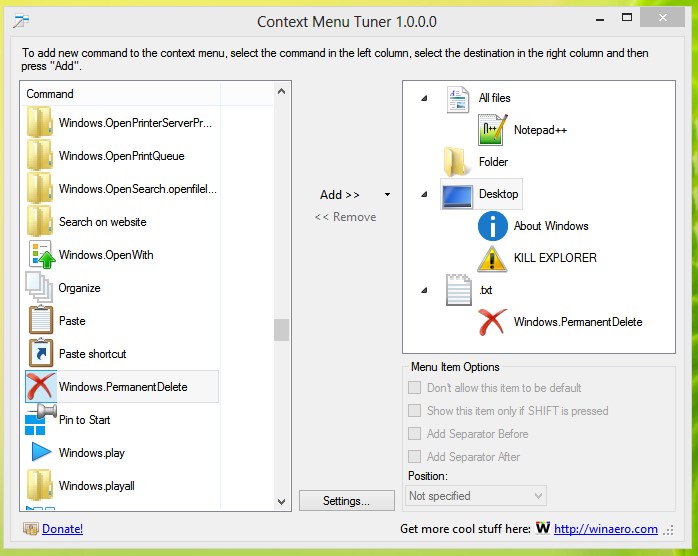
Task: Click the Search on website folder icon
Action: [x=40, y=221]
